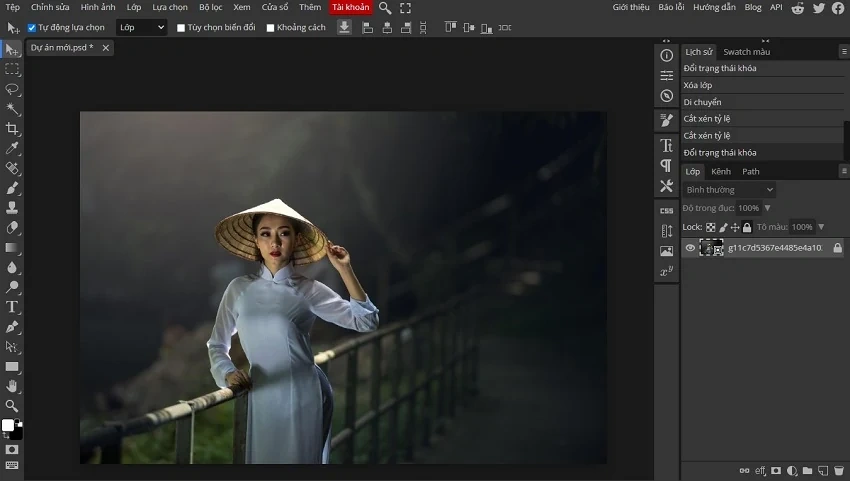Open the Bộ lọc menu
850x481 pixels.
coord(210,8)
